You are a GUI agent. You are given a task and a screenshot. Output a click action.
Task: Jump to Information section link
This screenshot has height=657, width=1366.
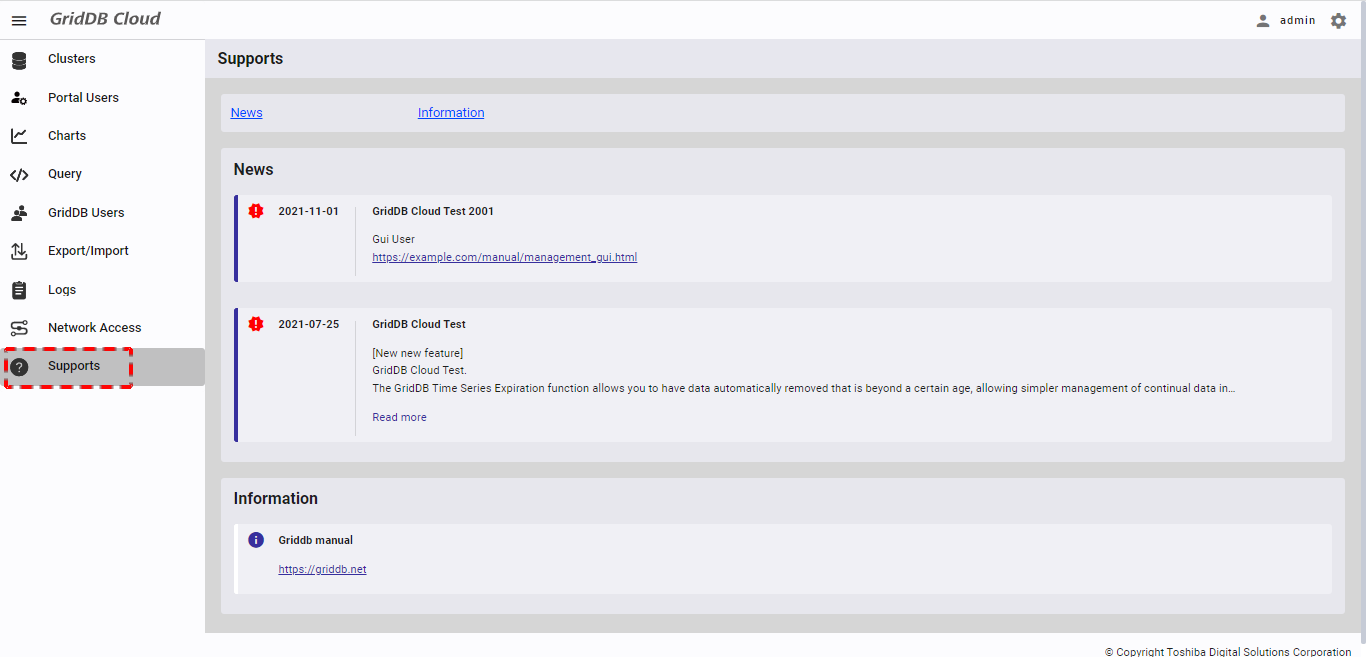(451, 113)
